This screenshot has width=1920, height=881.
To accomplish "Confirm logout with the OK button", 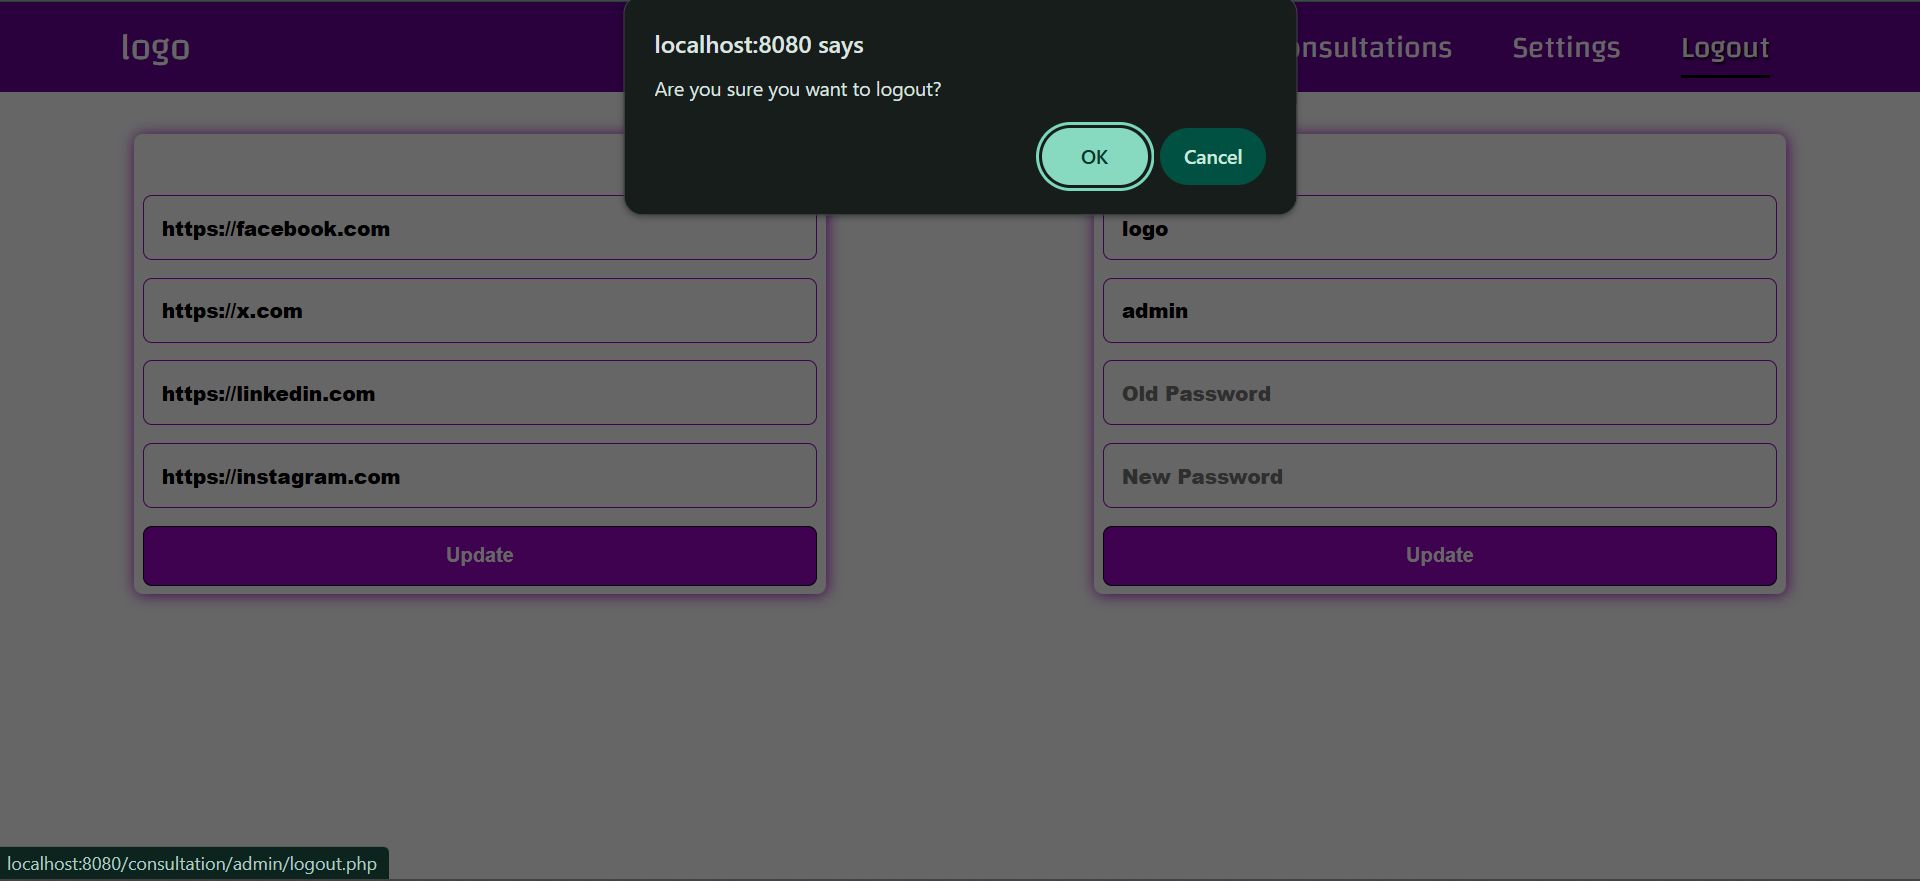I will [1094, 157].
